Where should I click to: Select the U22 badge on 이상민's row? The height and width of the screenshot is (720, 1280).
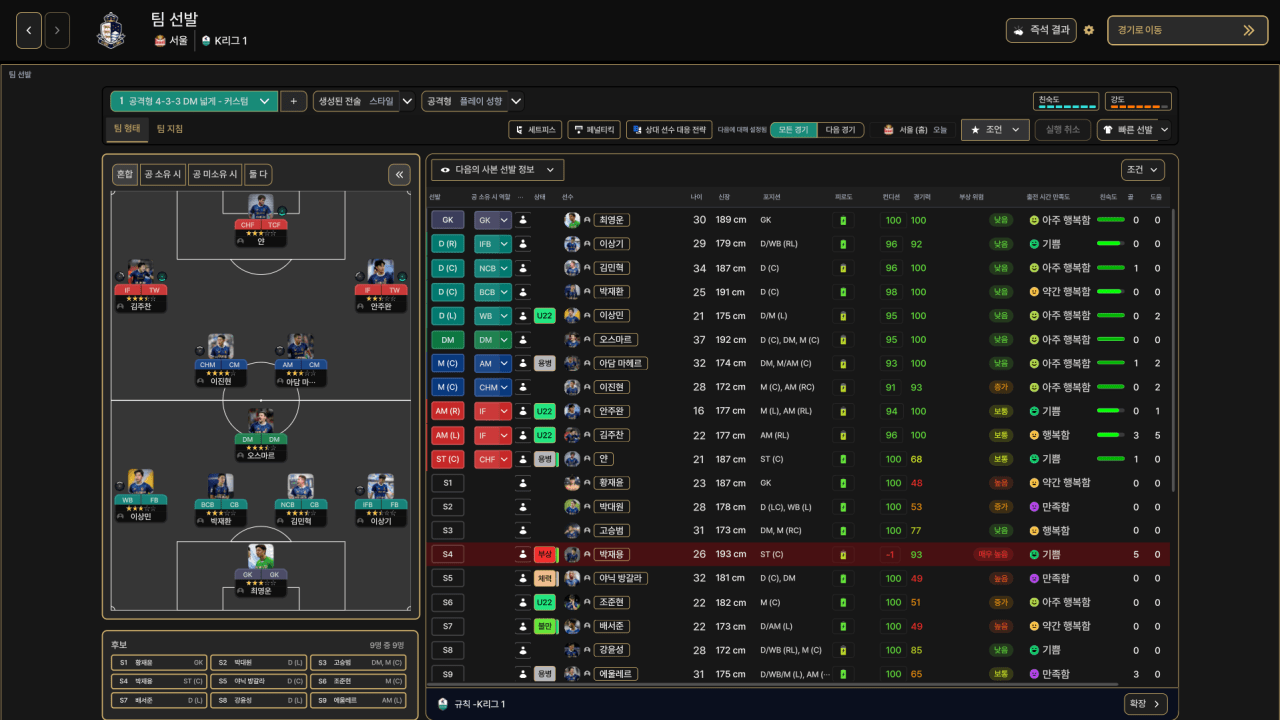click(545, 316)
